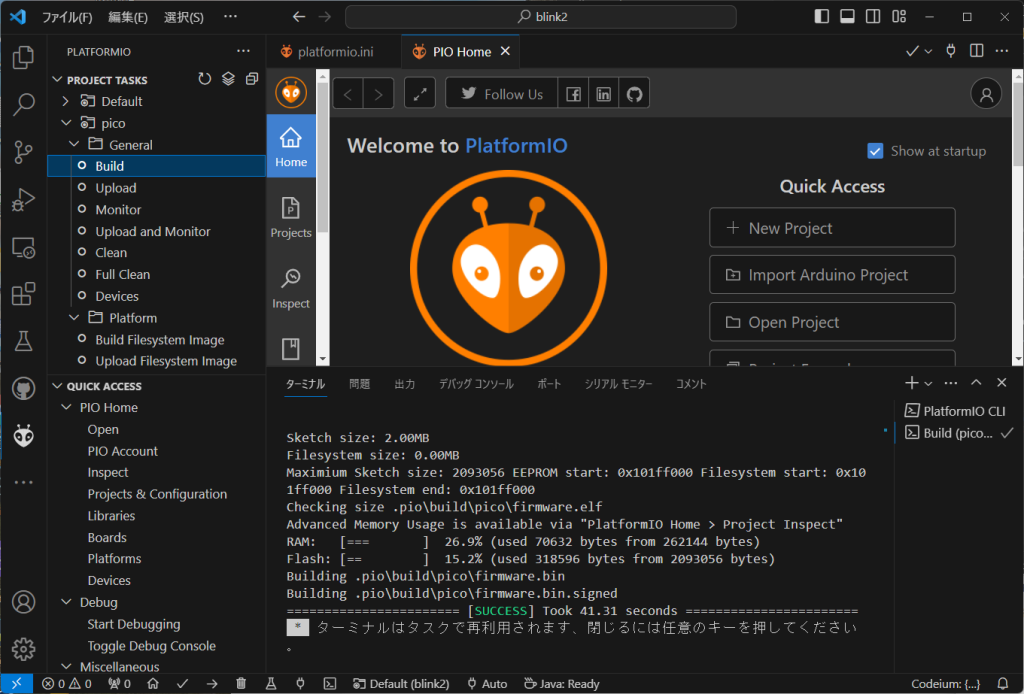
Task: Click the trash Clean icon in status bar
Action: (x=241, y=684)
